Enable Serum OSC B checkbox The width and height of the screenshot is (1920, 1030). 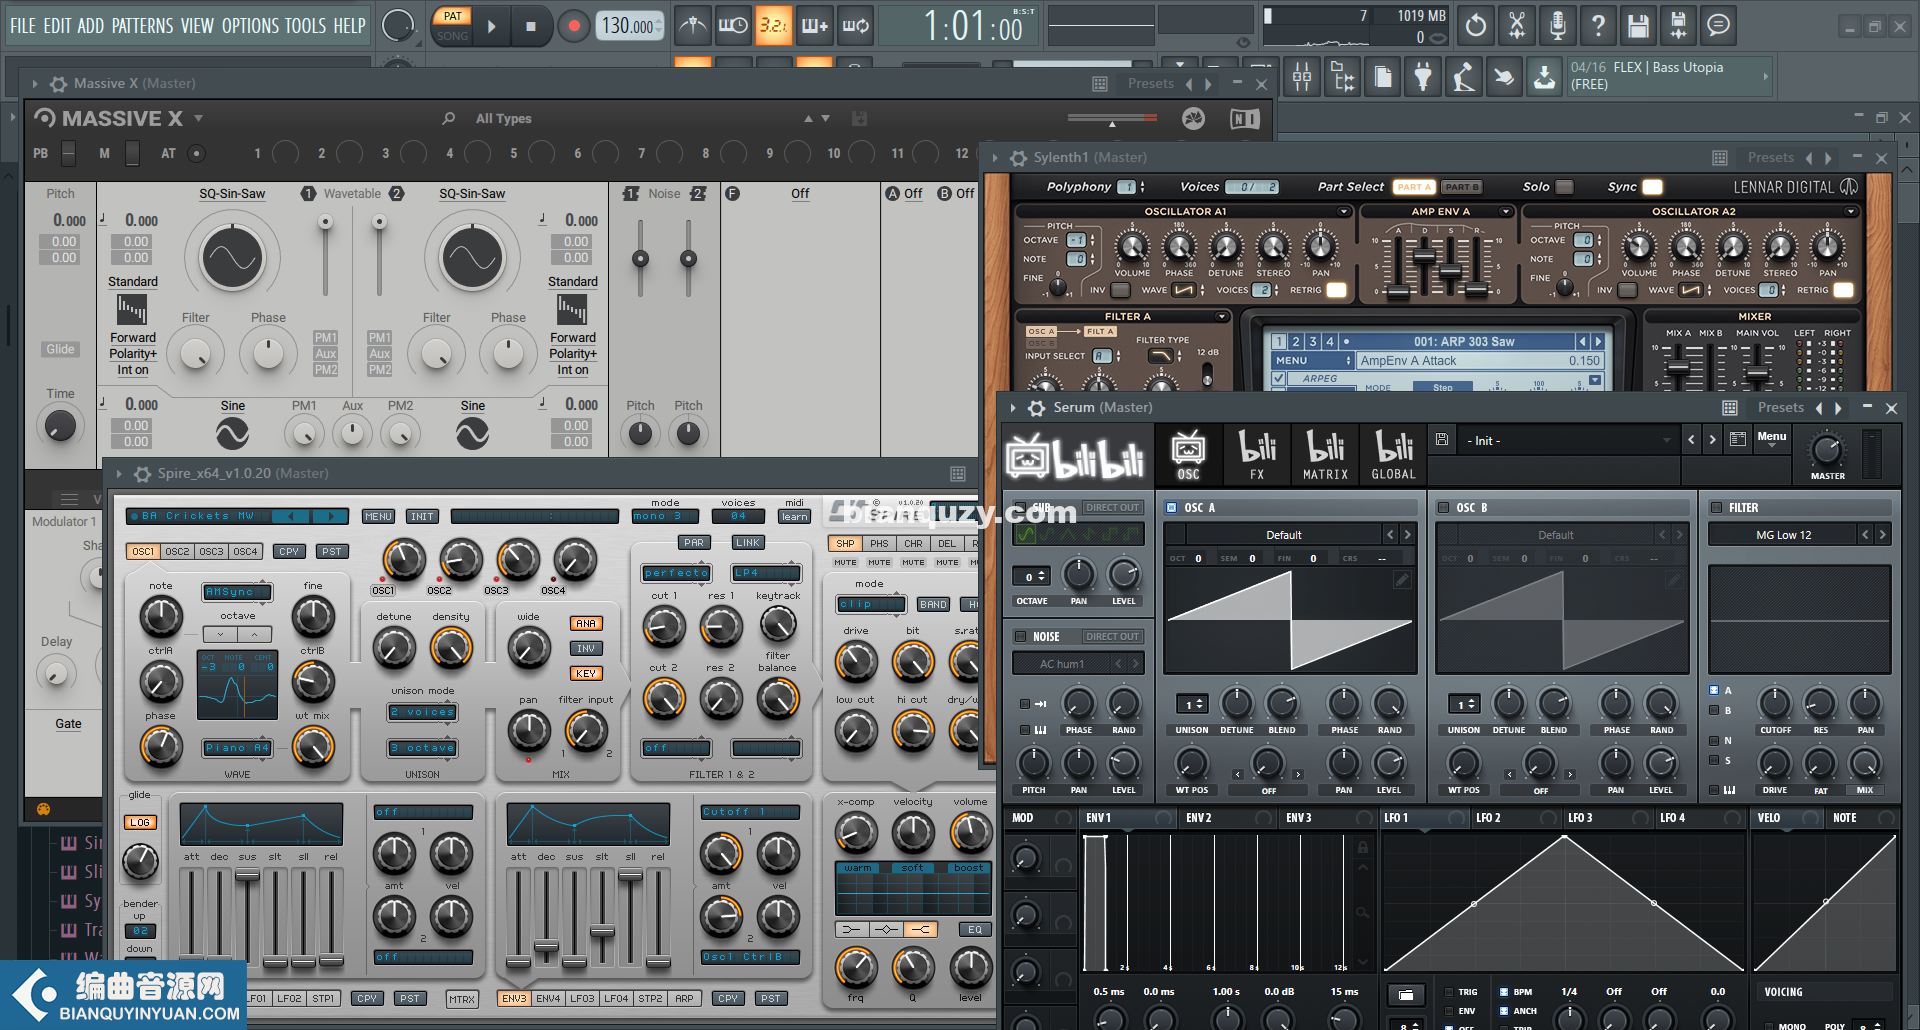click(x=1443, y=508)
